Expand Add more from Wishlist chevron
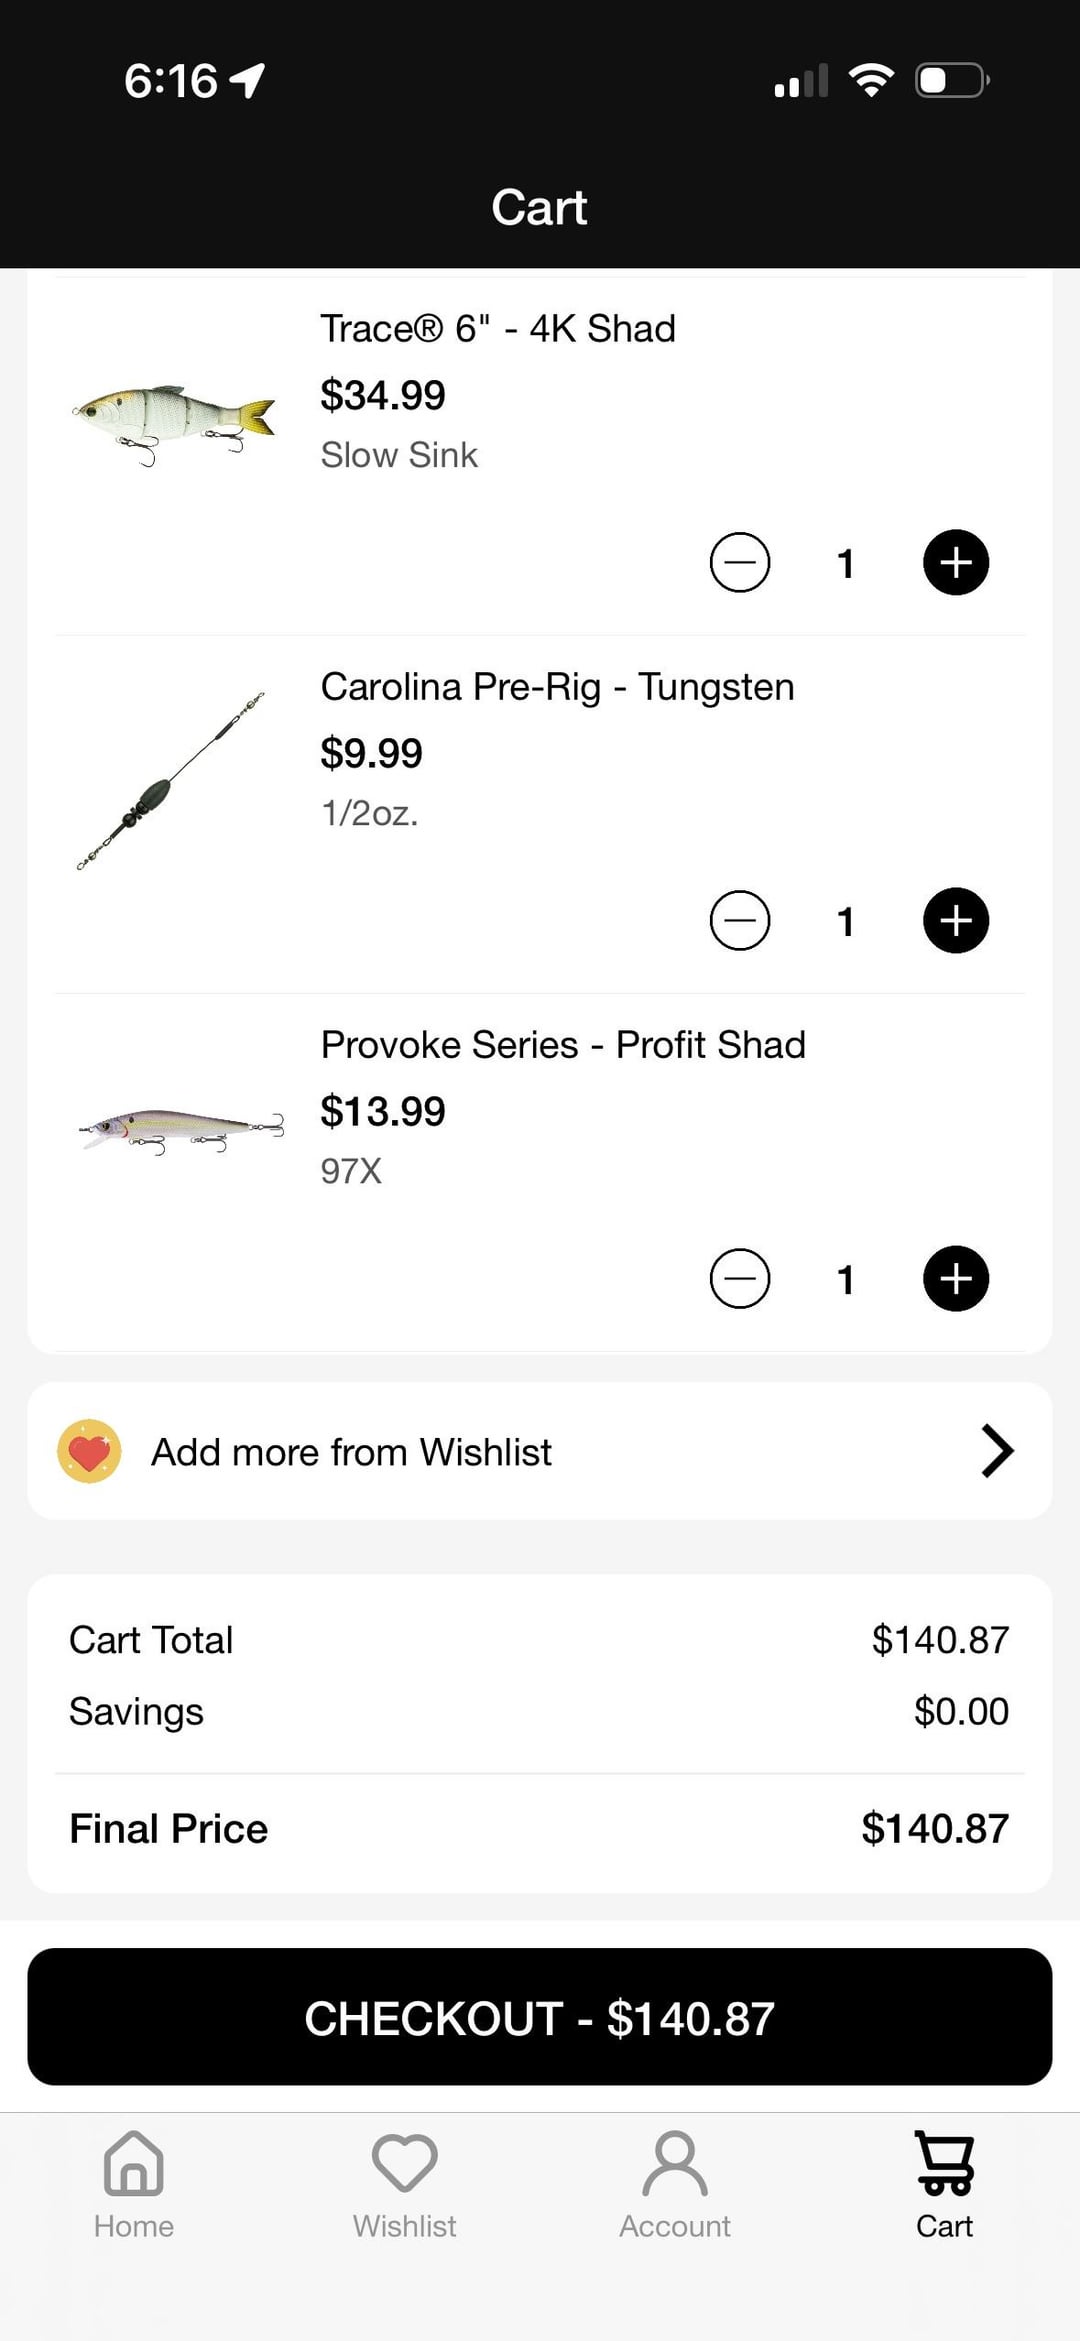The height and width of the screenshot is (2341, 1080). pyautogui.click(x=997, y=1451)
